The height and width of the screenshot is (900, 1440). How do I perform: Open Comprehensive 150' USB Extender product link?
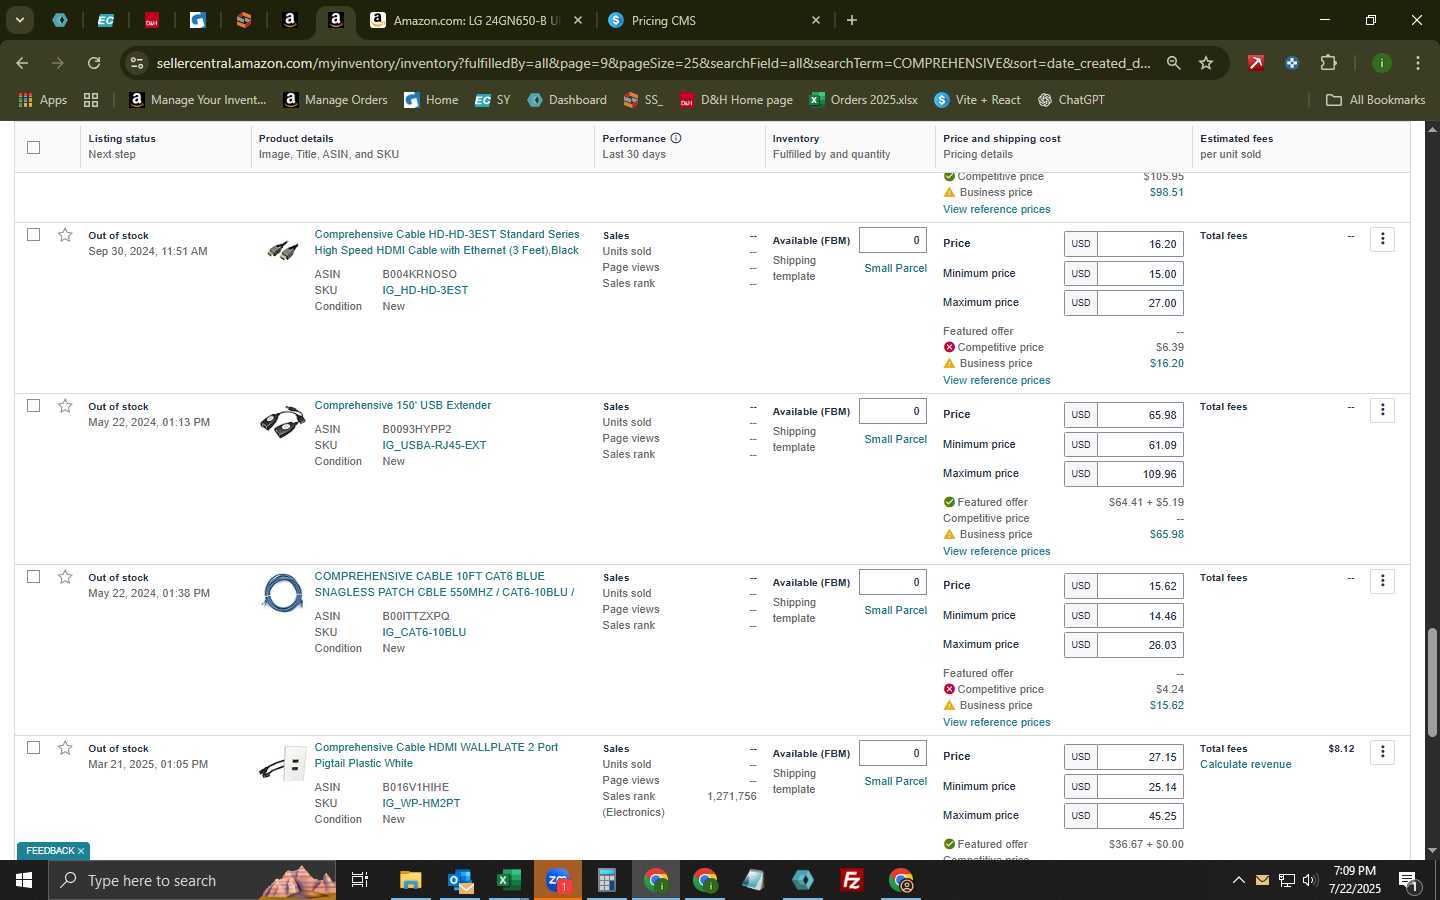pos(403,405)
